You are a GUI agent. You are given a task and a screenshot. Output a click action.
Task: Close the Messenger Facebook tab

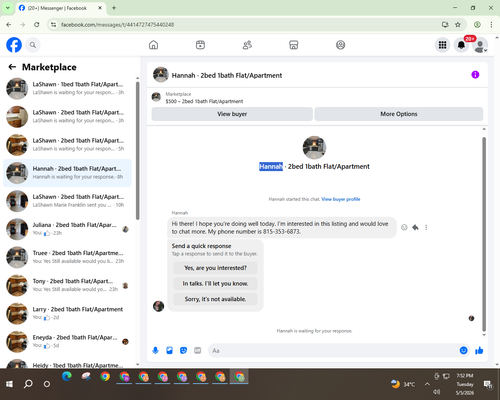(x=100, y=8)
